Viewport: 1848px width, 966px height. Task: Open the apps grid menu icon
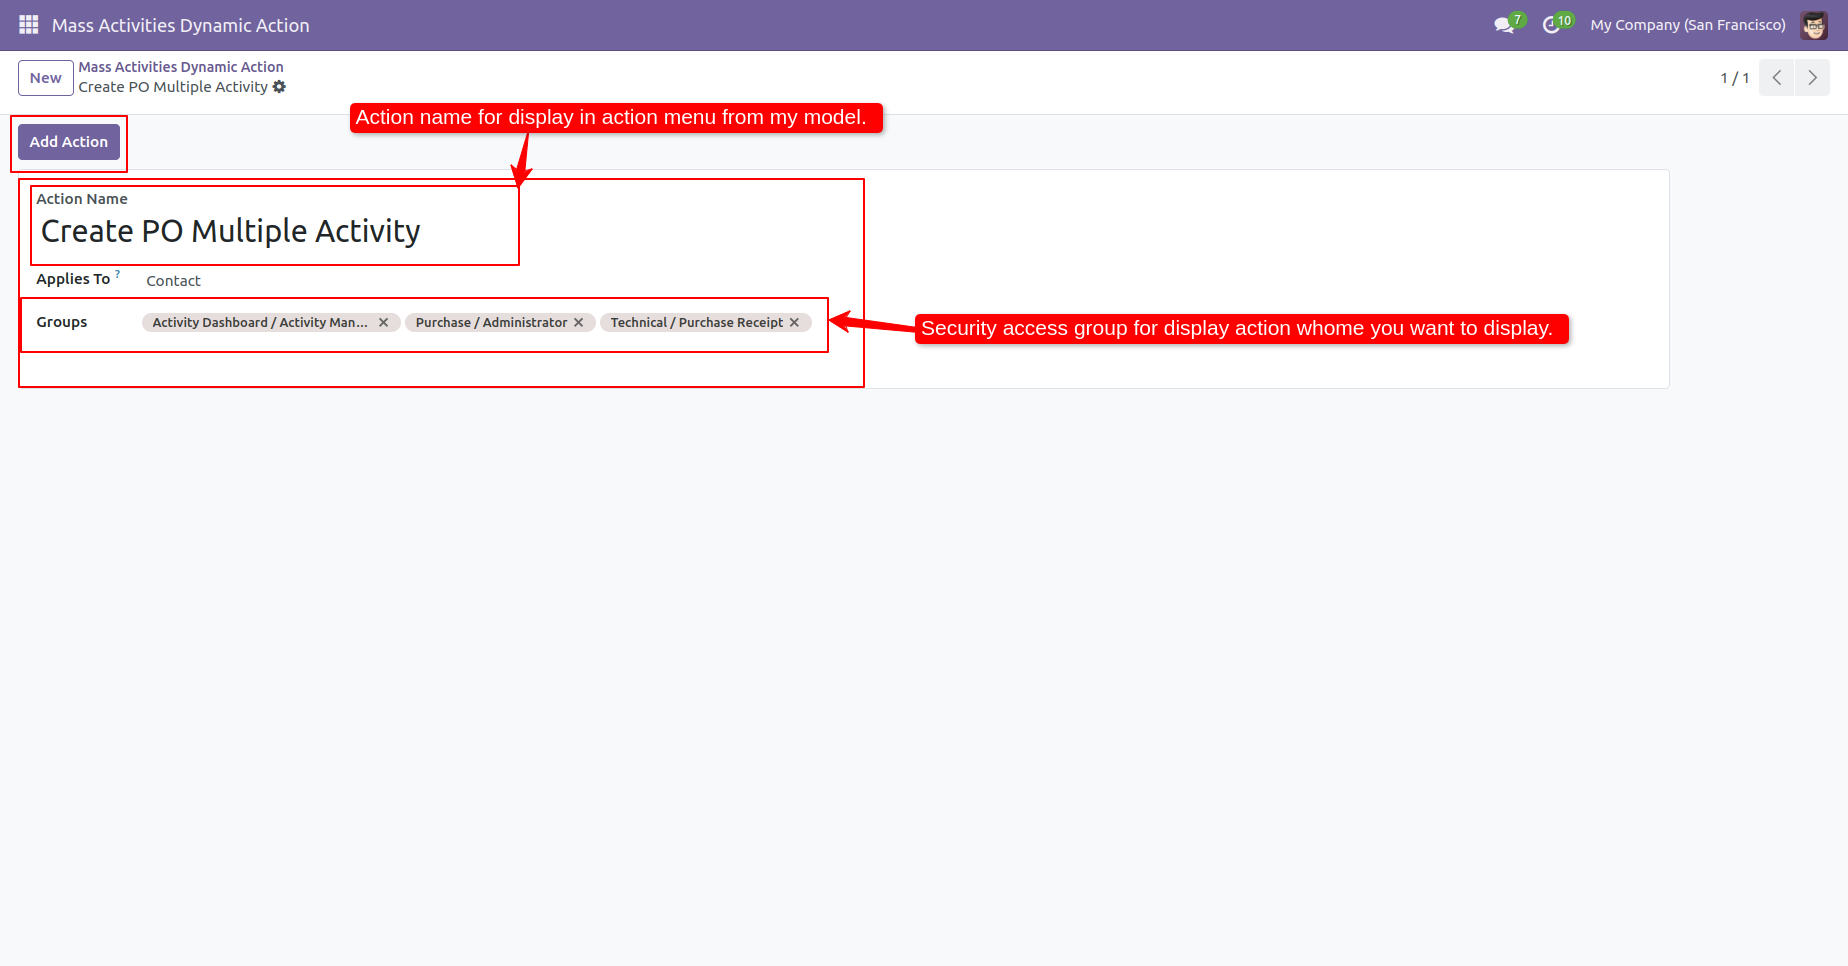click(x=29, y=25)
